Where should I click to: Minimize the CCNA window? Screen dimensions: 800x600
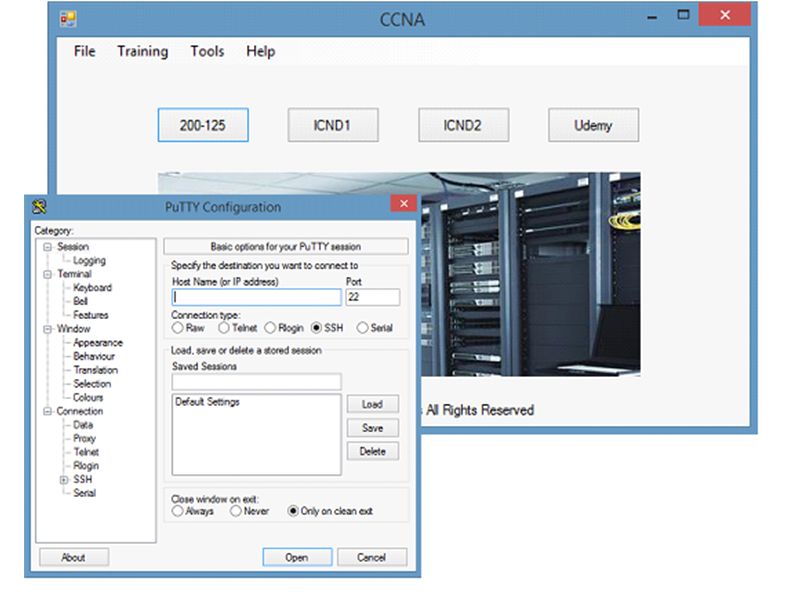(x=652, y=17)
